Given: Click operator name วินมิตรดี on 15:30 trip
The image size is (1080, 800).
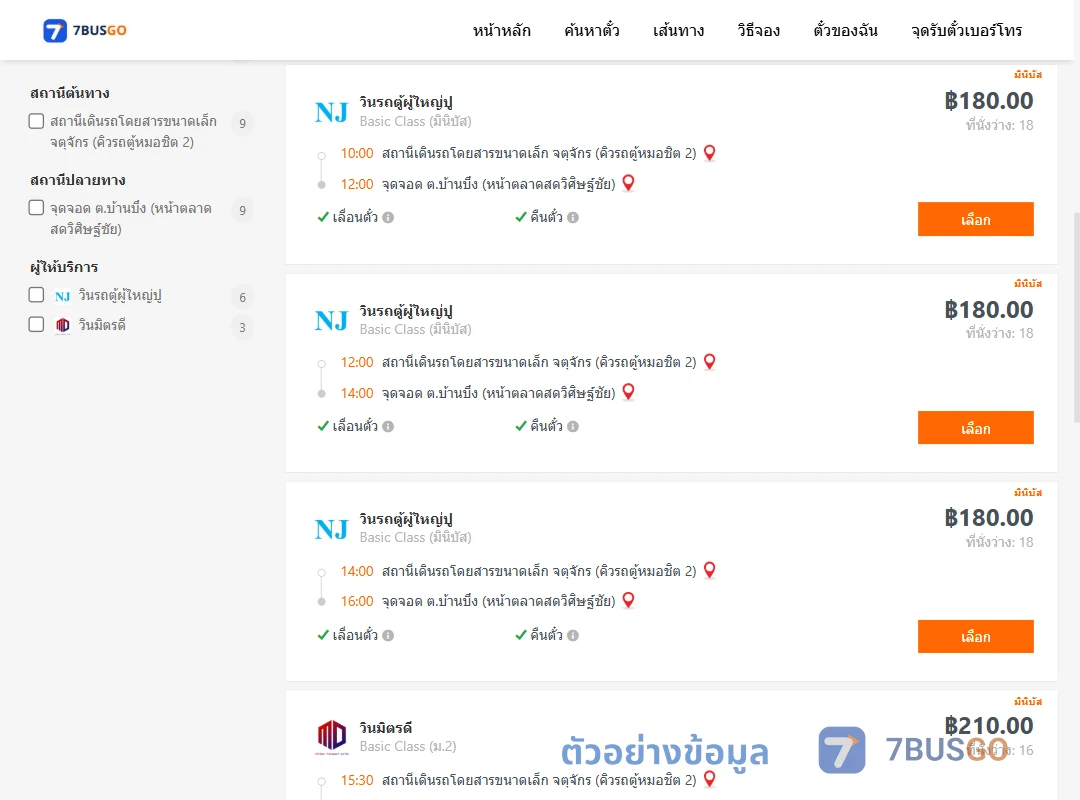Looking at the screenshot, I should point(386,728).
